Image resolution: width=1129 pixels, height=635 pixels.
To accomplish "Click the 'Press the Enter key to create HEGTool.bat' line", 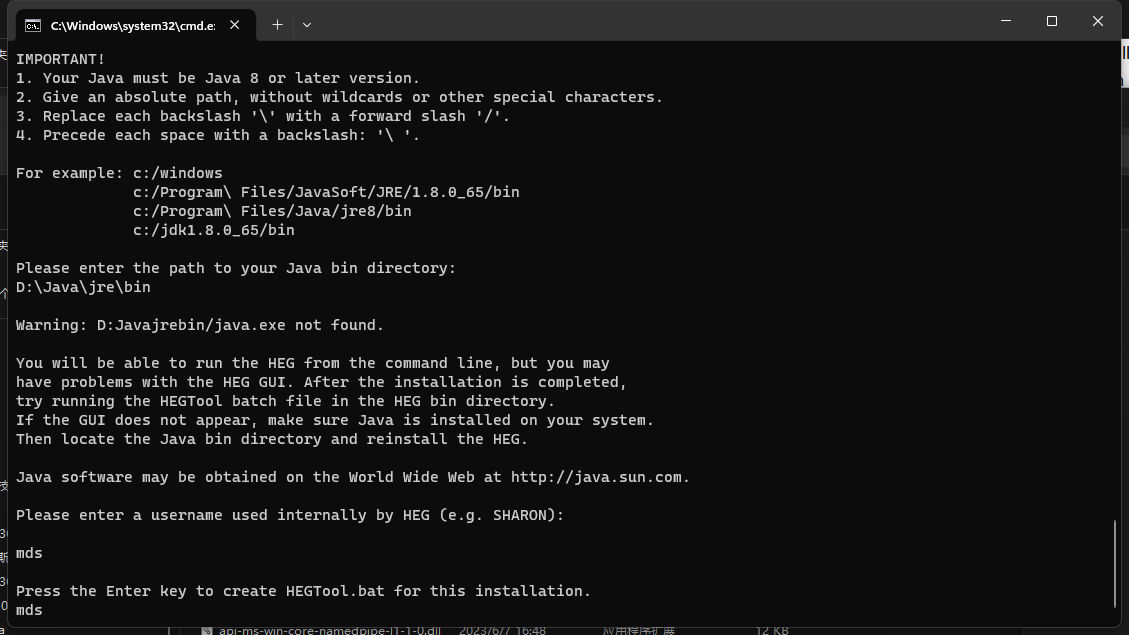I will coord(303,591).
